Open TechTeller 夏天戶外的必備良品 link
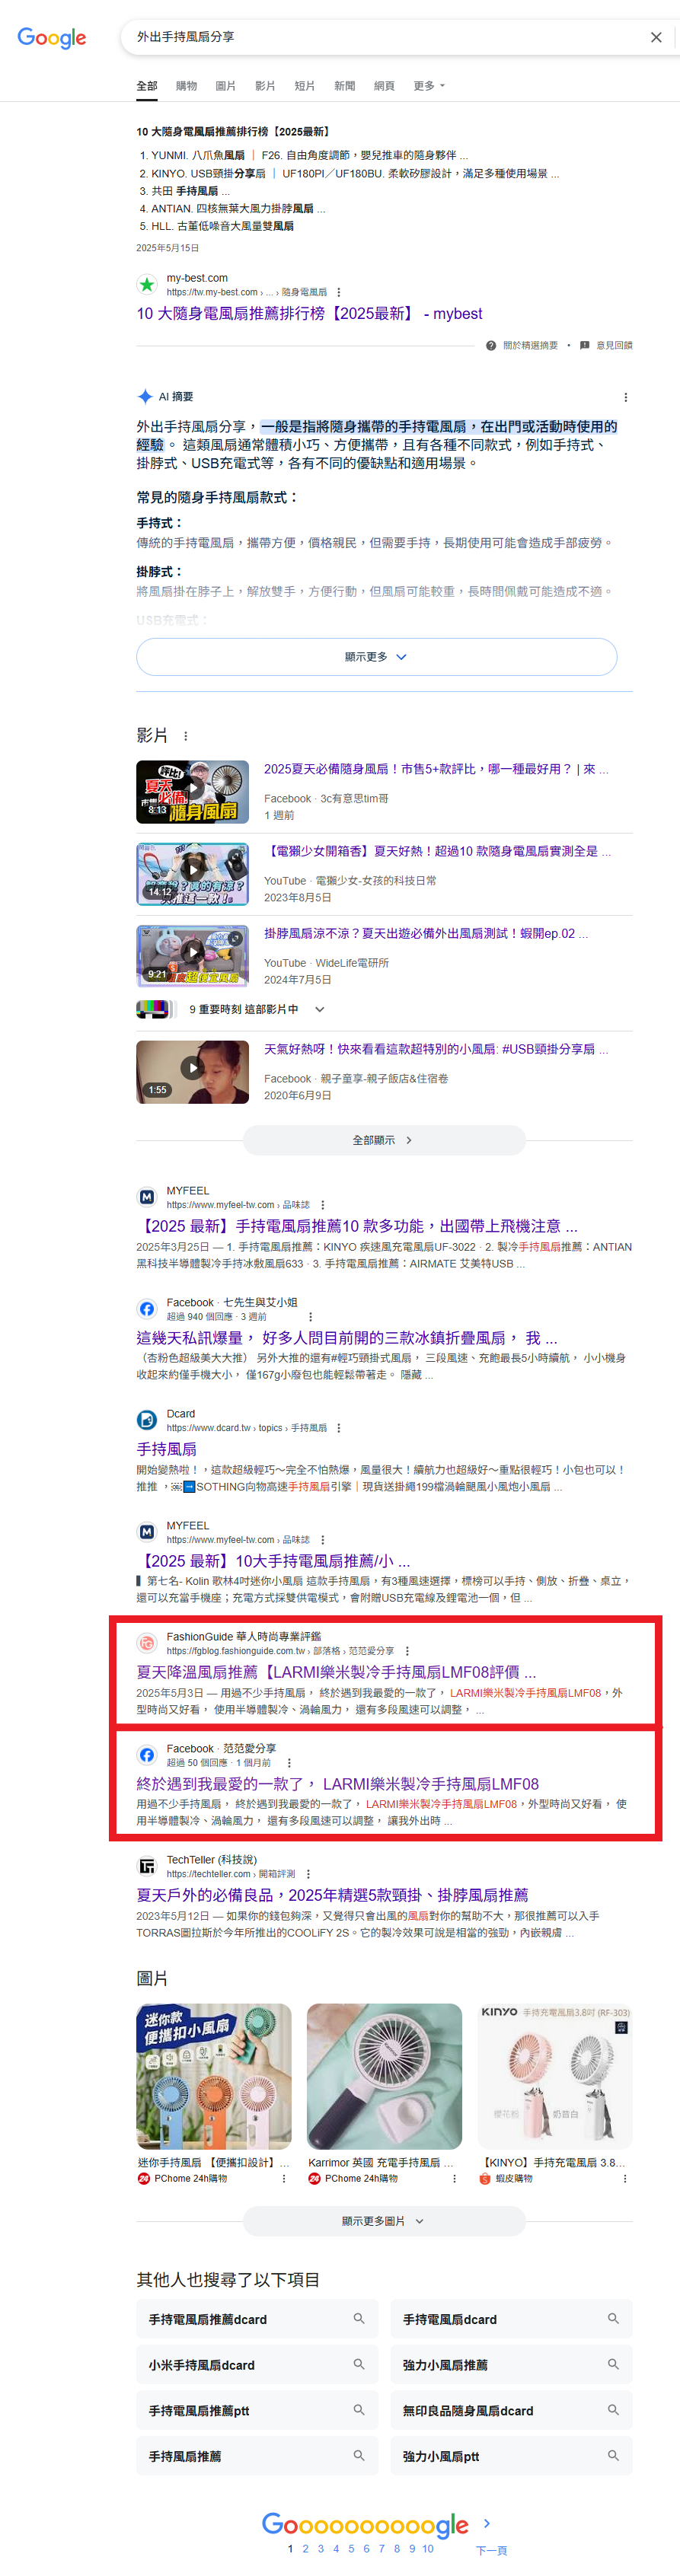The width and height of the screenshot is (680, 2576). (x=333, y=1895)
